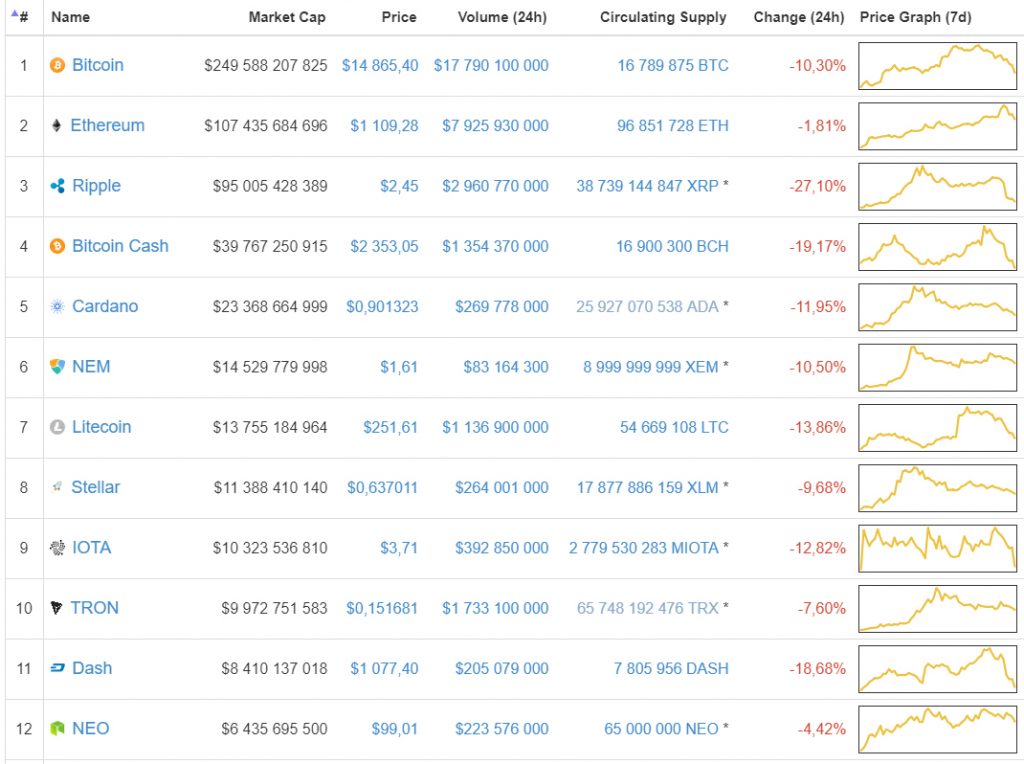
Task: Click the NEO green logo icon
Action: click(x=57, y=729)
